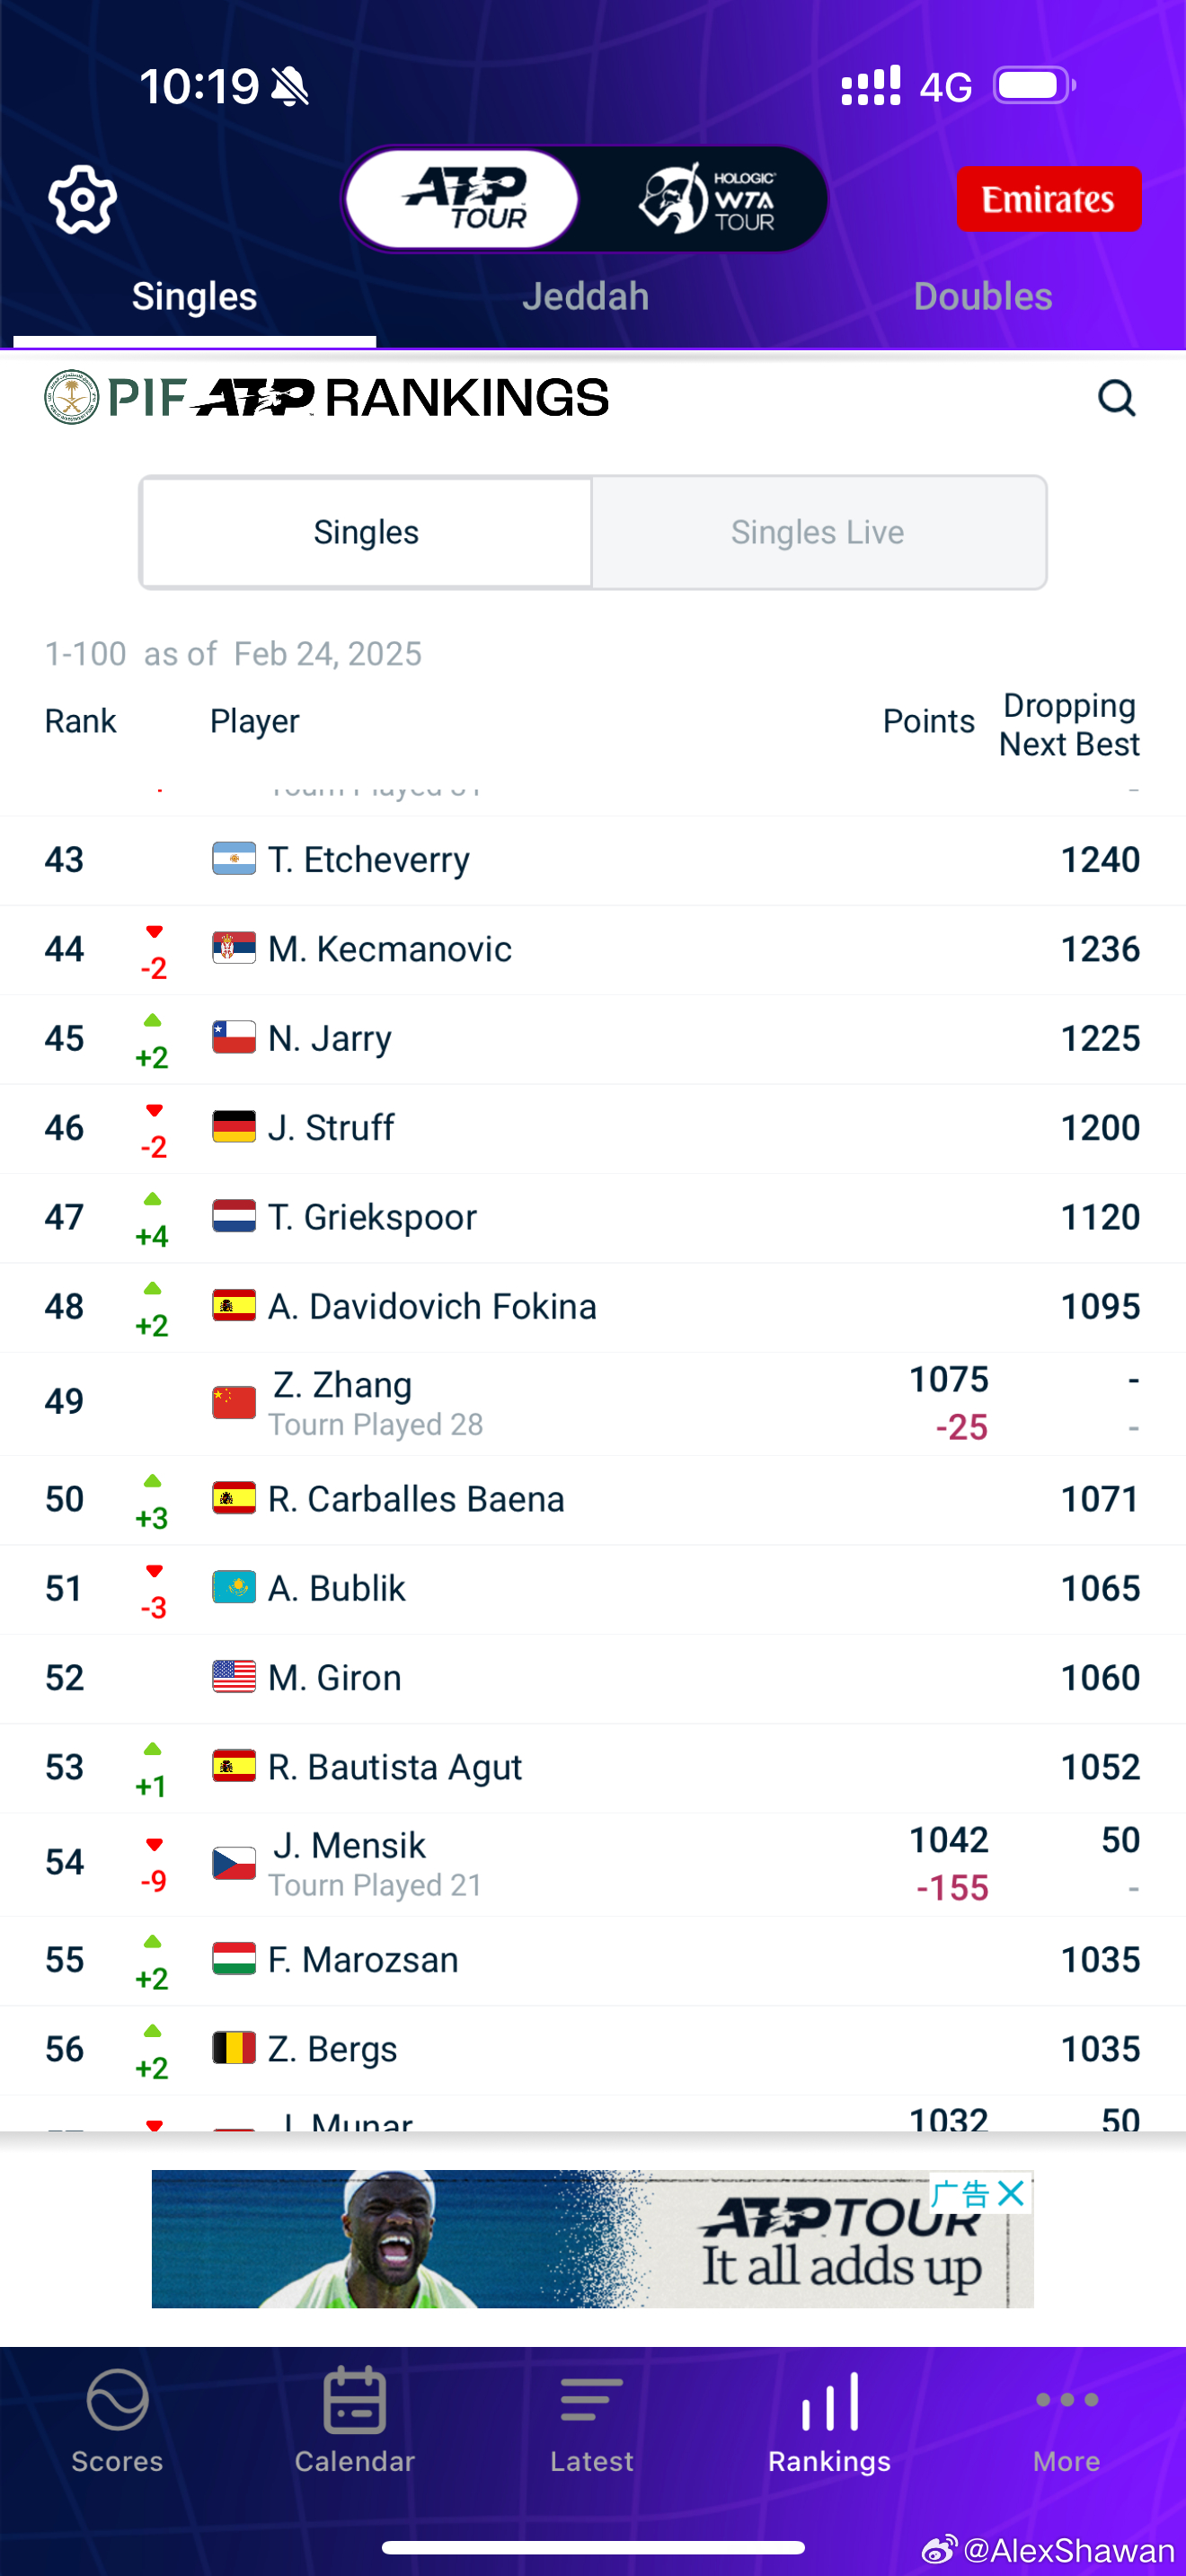The image size is (1186, 2576).
Task: Tap the More dots icon
Action: pos(1066,2399)
